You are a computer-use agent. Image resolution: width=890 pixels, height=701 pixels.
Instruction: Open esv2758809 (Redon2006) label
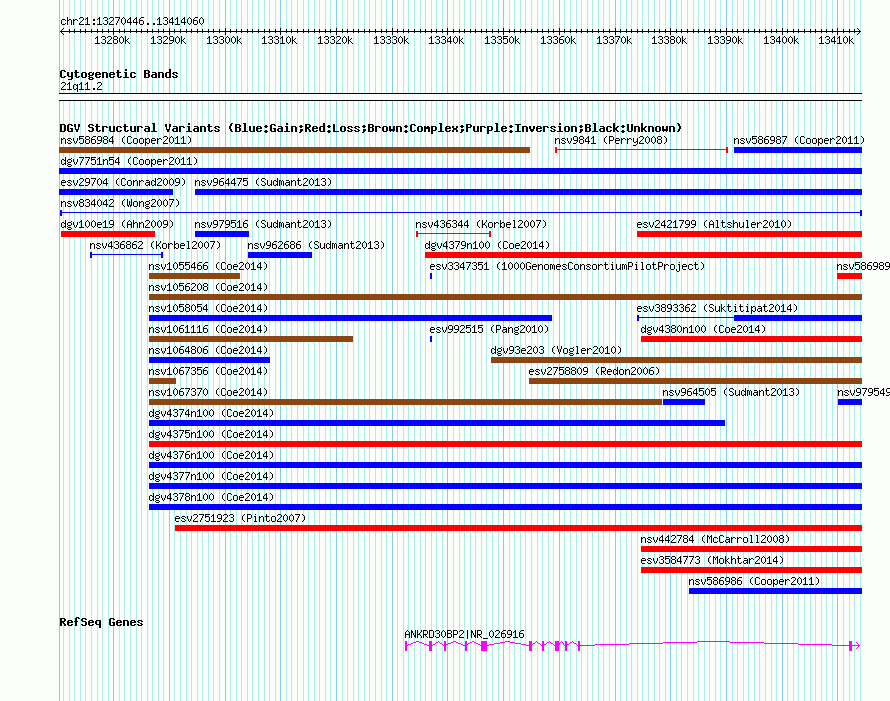click(594, 371)
